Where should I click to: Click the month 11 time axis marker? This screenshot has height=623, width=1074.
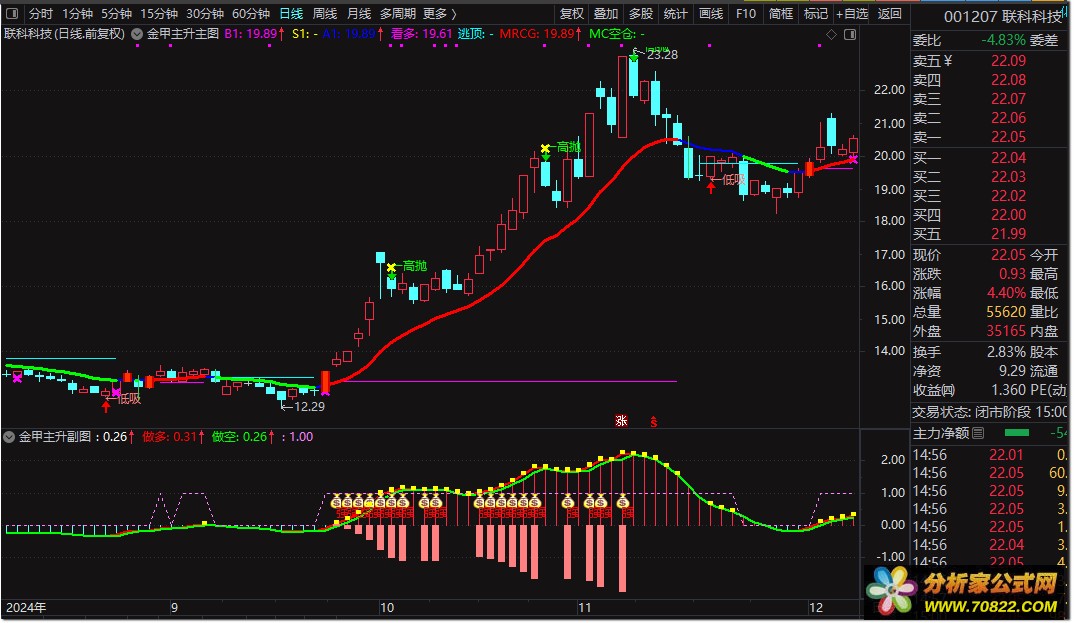(x=584, y=608)
